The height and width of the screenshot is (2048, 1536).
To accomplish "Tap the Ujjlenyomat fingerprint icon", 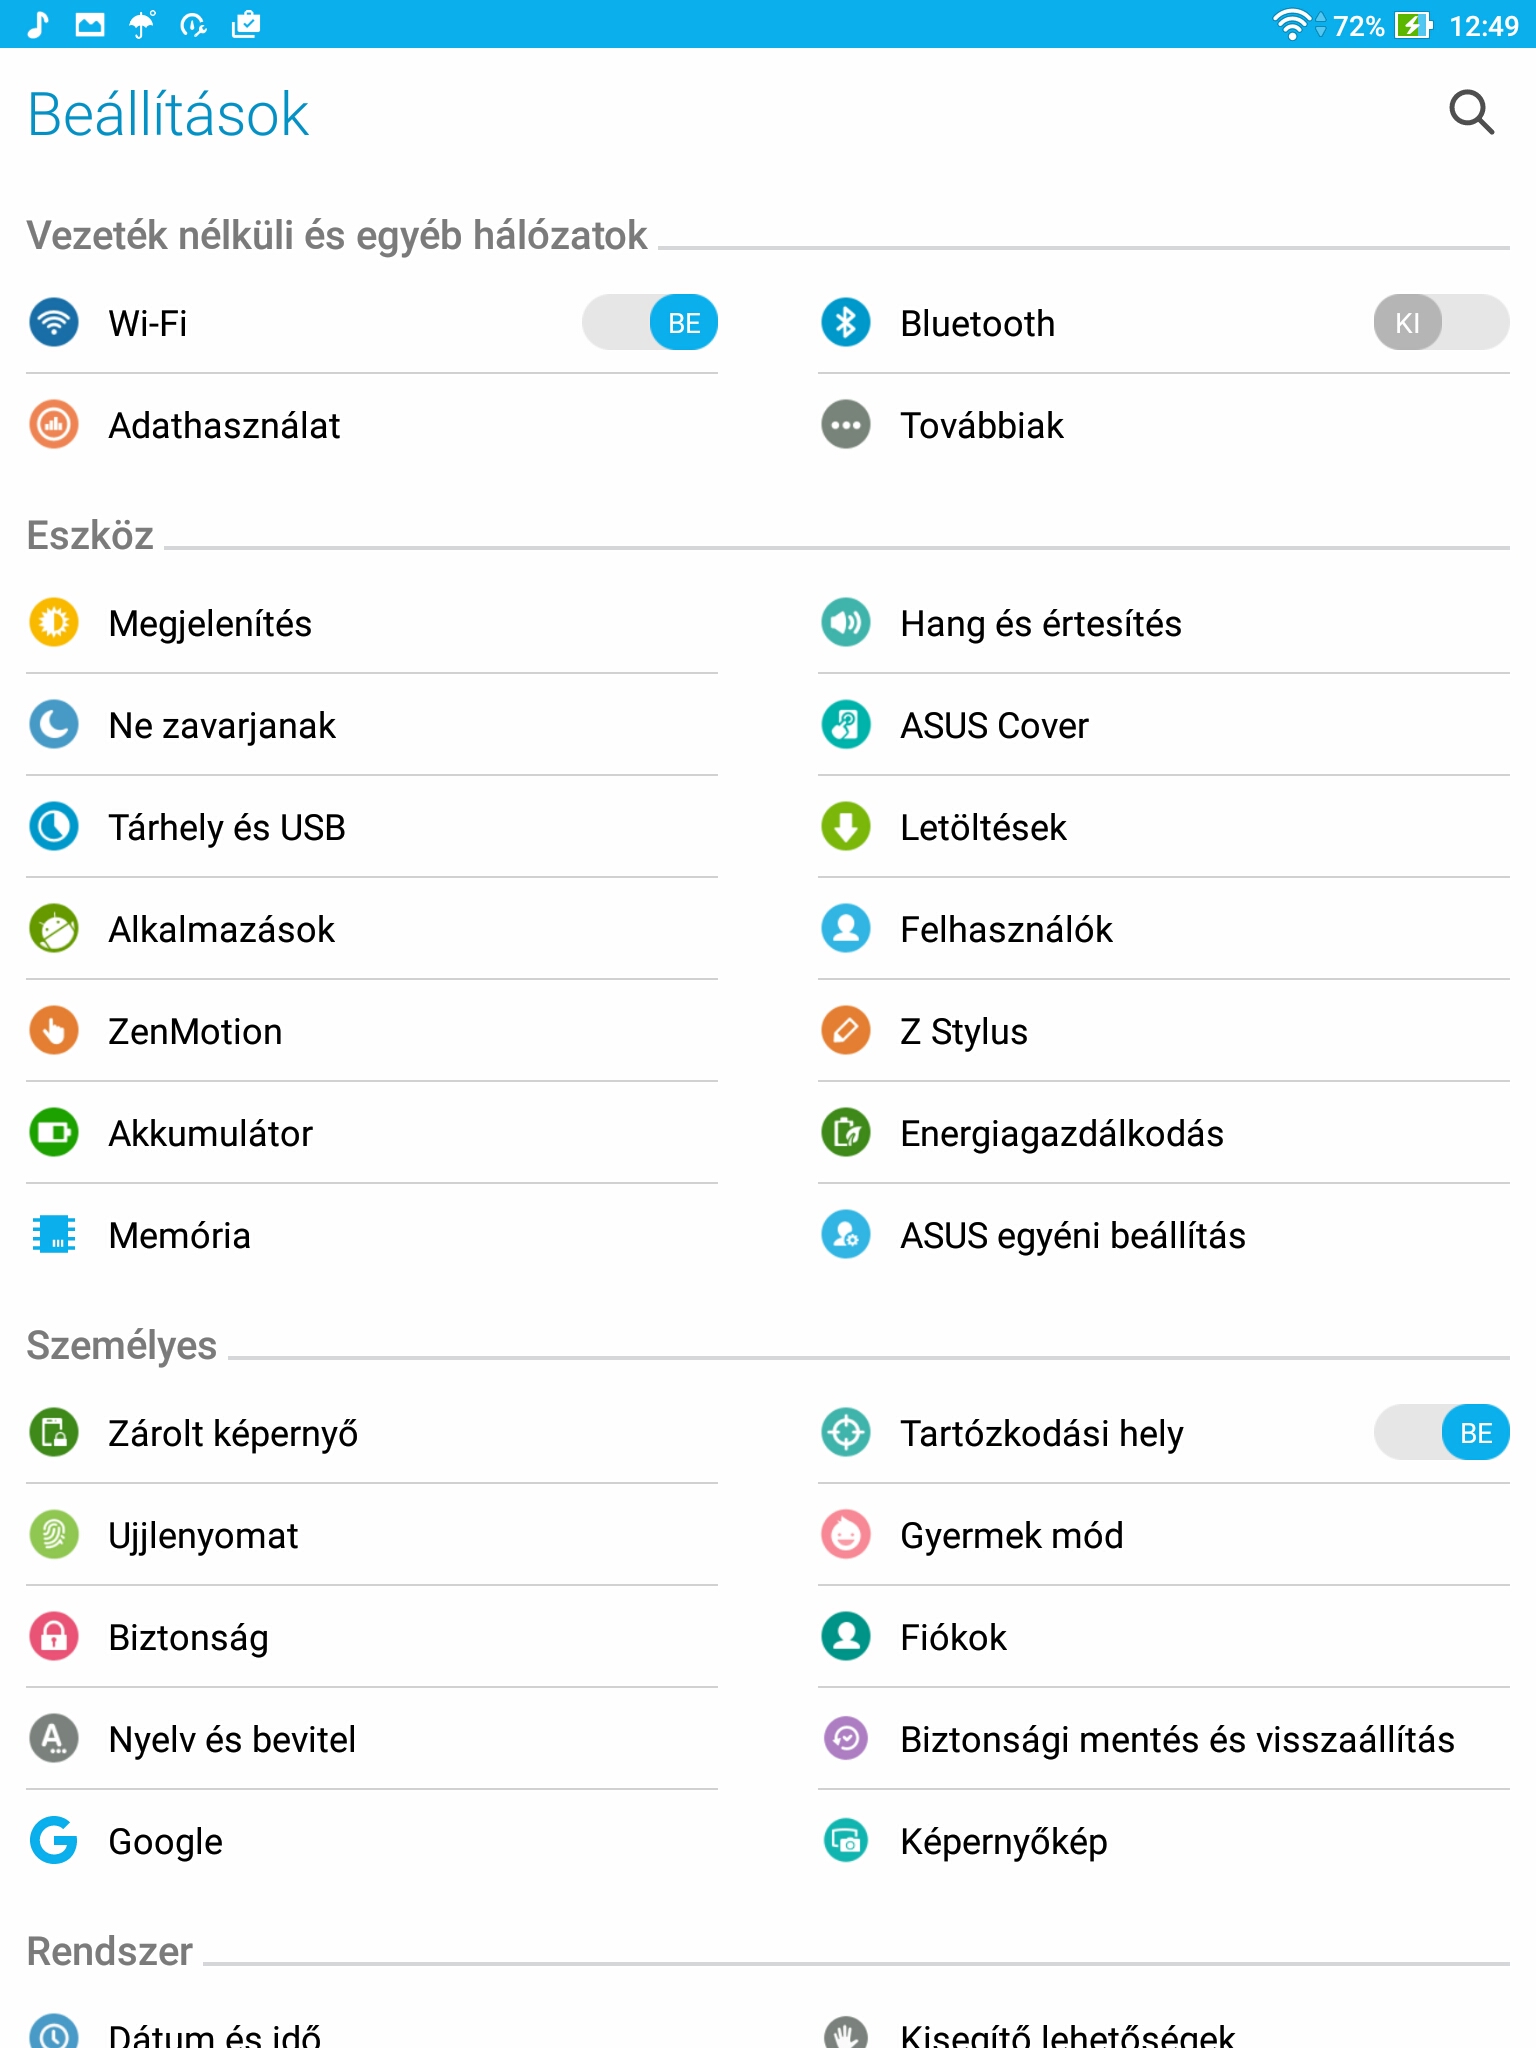I will [54, 1535].
